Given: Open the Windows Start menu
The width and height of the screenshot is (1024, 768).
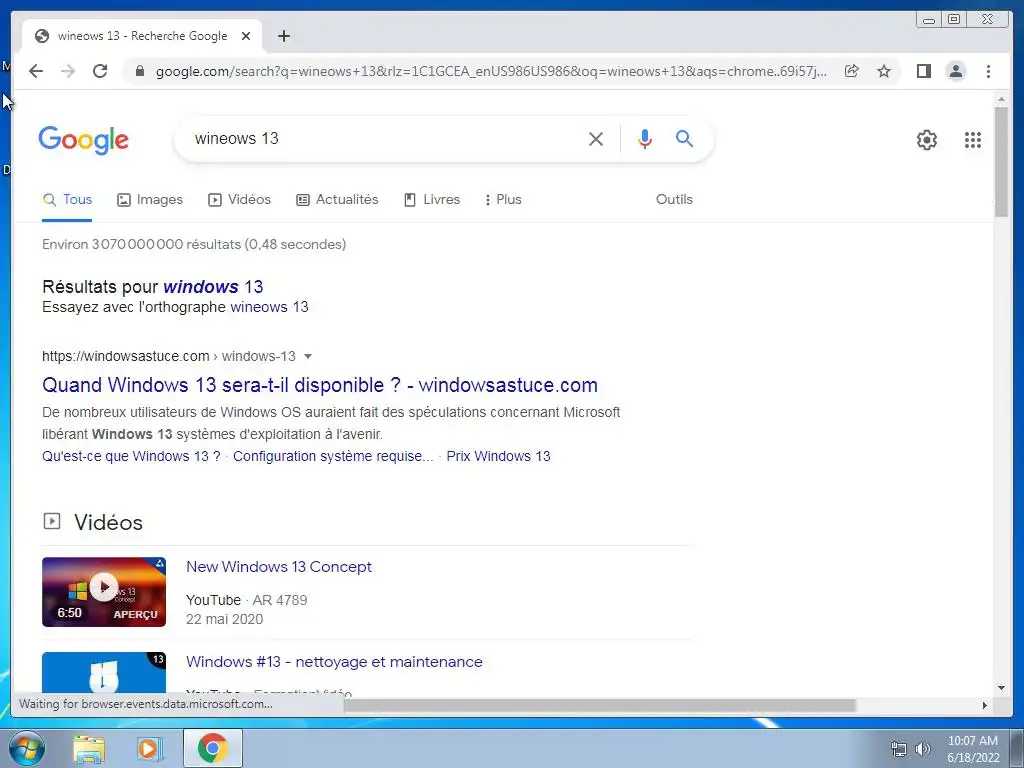Looking at the screenshot, I should (27, 748).
